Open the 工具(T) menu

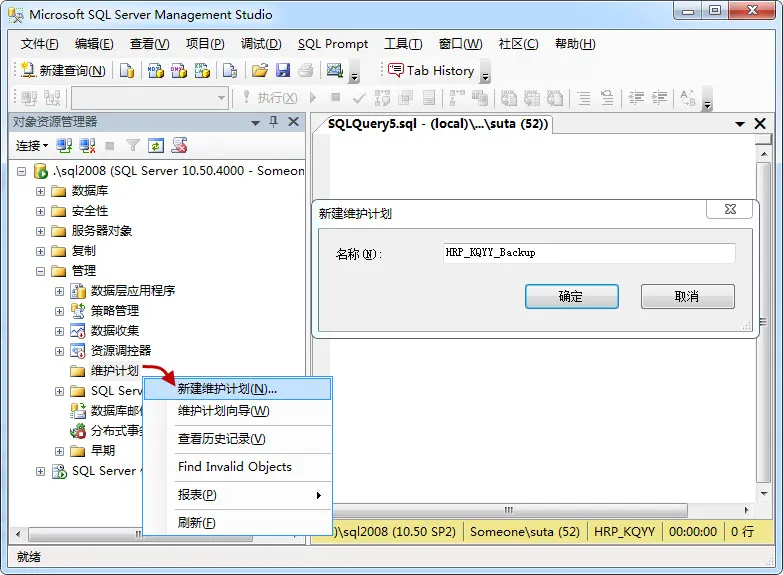403,44
